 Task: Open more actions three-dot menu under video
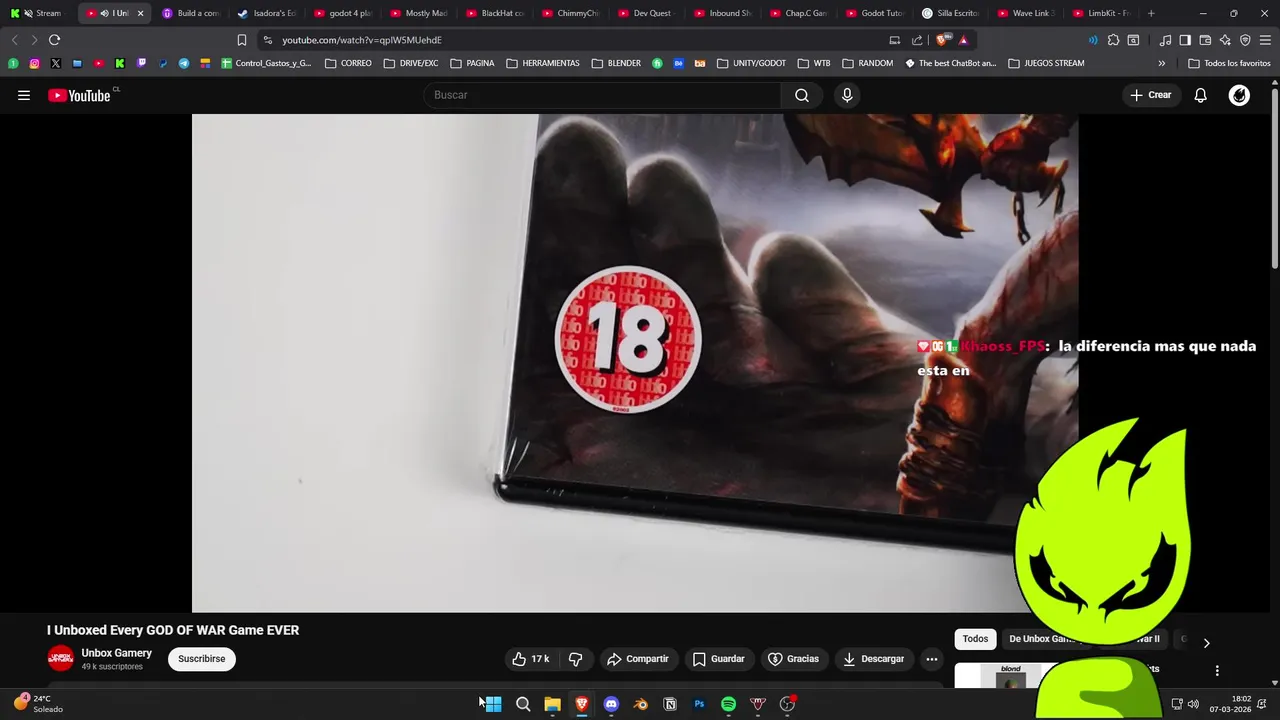pos(931,659)
